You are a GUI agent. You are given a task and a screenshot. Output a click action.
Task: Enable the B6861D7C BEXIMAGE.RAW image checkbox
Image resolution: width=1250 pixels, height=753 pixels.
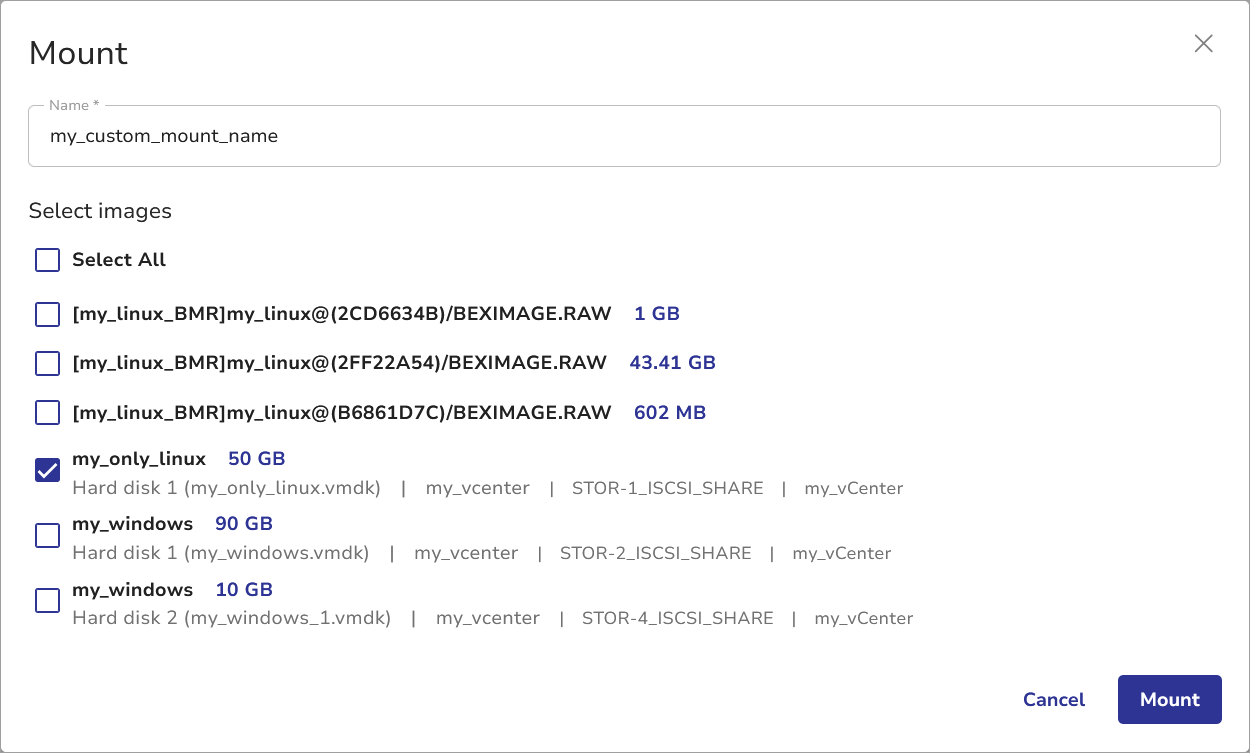pos(48,412)
